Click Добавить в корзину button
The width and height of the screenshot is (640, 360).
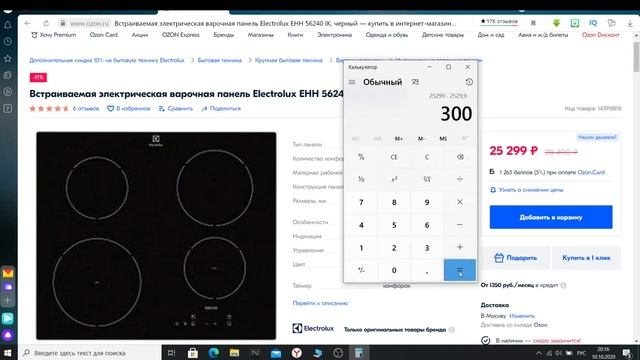551,217
